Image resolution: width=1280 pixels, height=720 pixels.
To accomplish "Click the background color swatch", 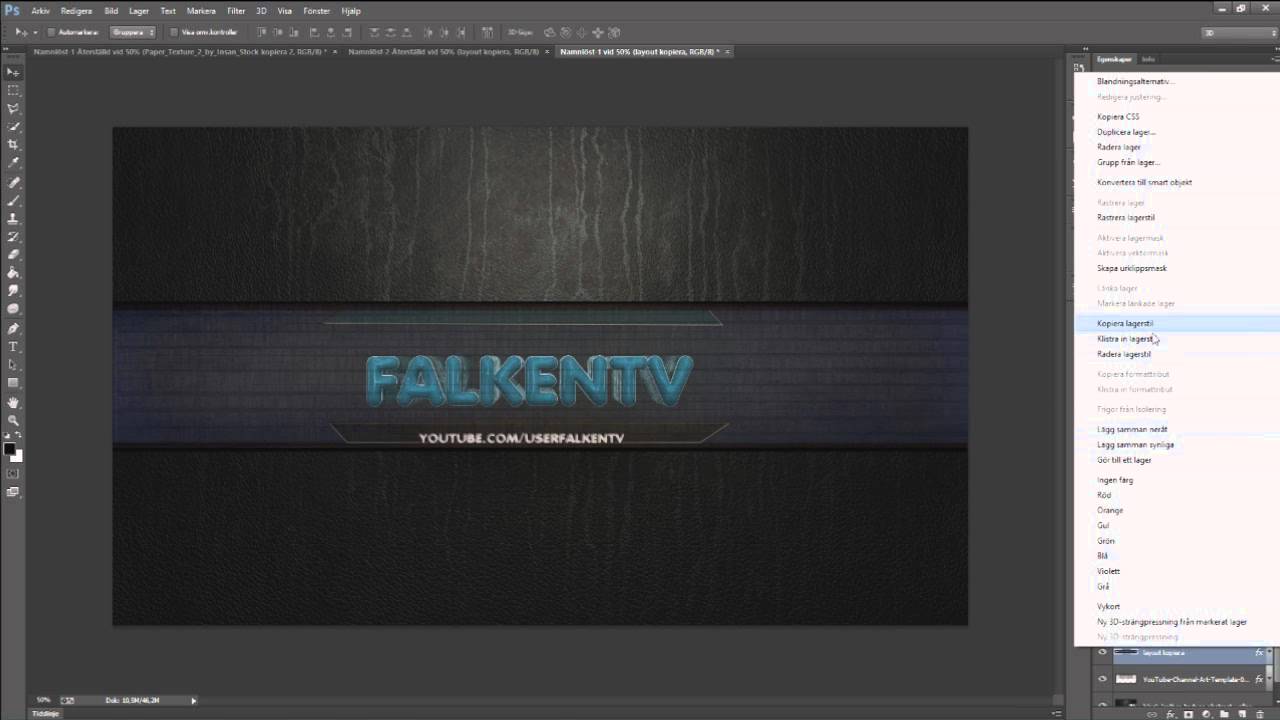I will [x=17, y=456].
